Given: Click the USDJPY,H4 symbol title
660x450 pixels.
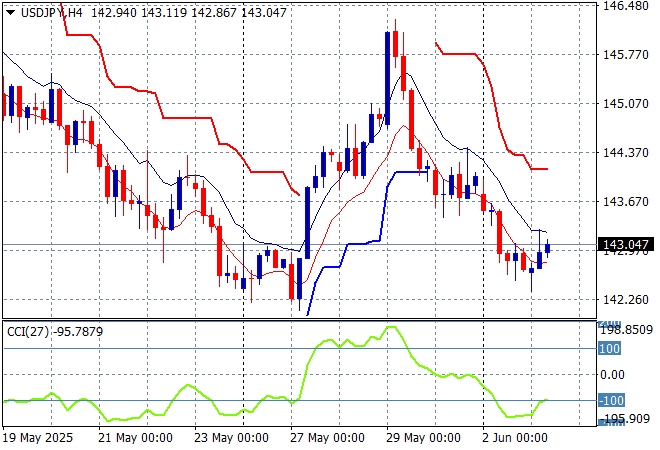Looking at the screenshot, I should point(51,13).
